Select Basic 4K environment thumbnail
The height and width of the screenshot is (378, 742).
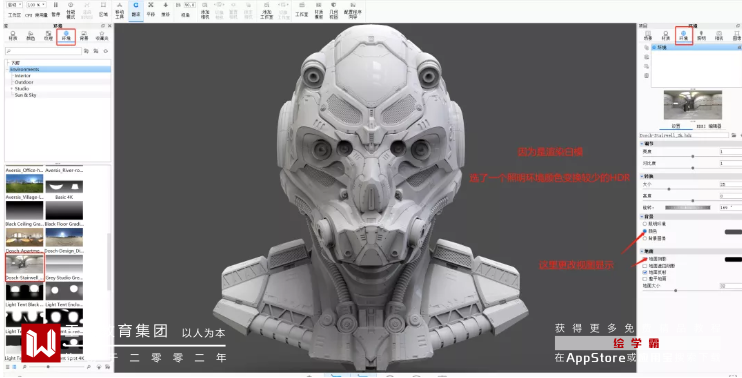click(64, 186)
